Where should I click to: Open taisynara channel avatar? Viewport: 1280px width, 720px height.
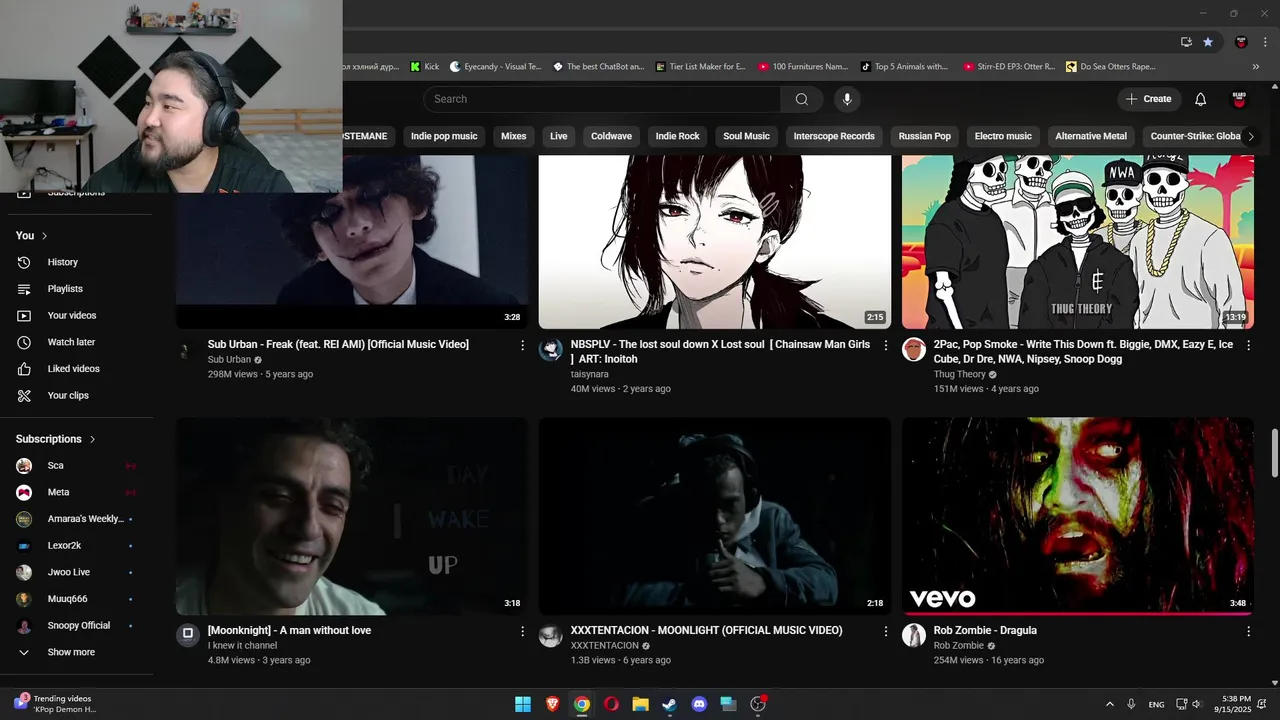pos(550,349)
